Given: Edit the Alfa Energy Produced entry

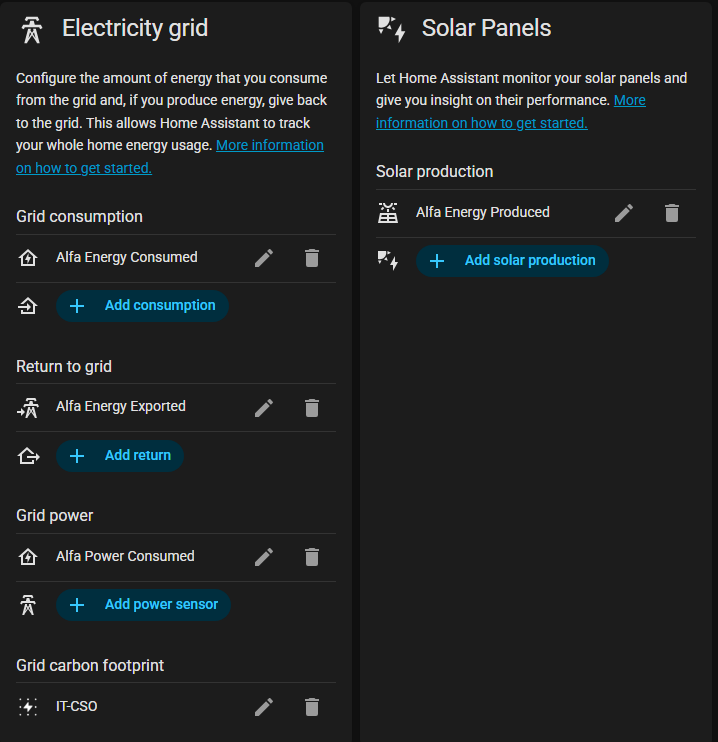Looking at the screenshot, I should pyautogui.click(x=624, y=213).
